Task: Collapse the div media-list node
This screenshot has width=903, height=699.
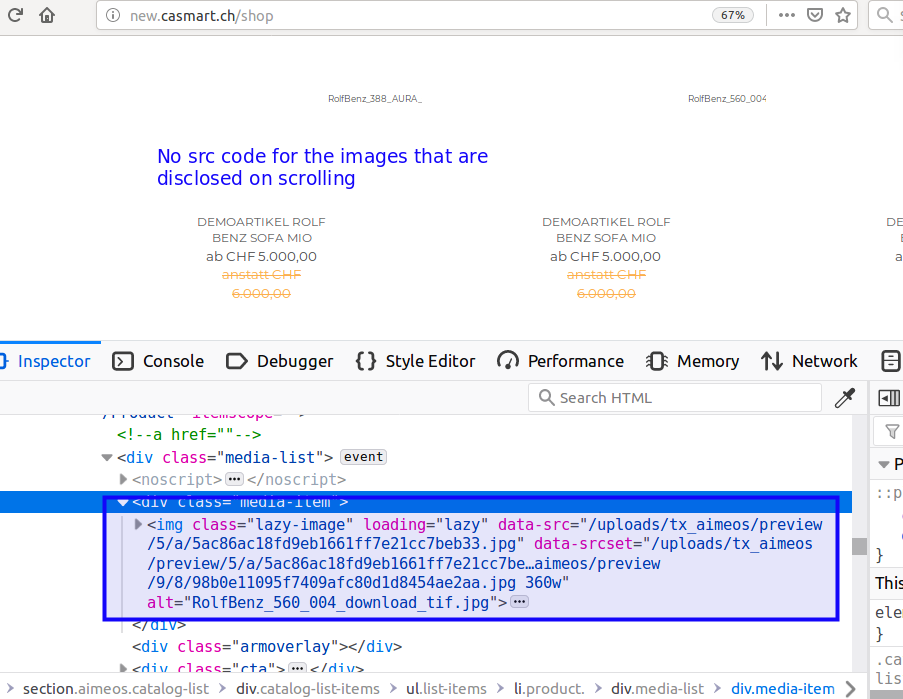Action: 107,458
